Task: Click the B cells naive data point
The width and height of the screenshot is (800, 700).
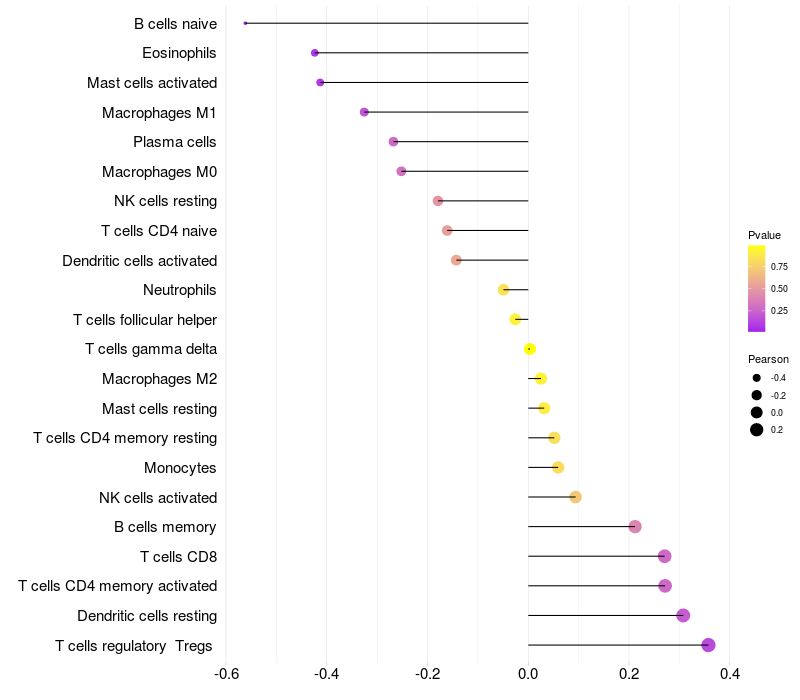Action: tap(245, 23)
